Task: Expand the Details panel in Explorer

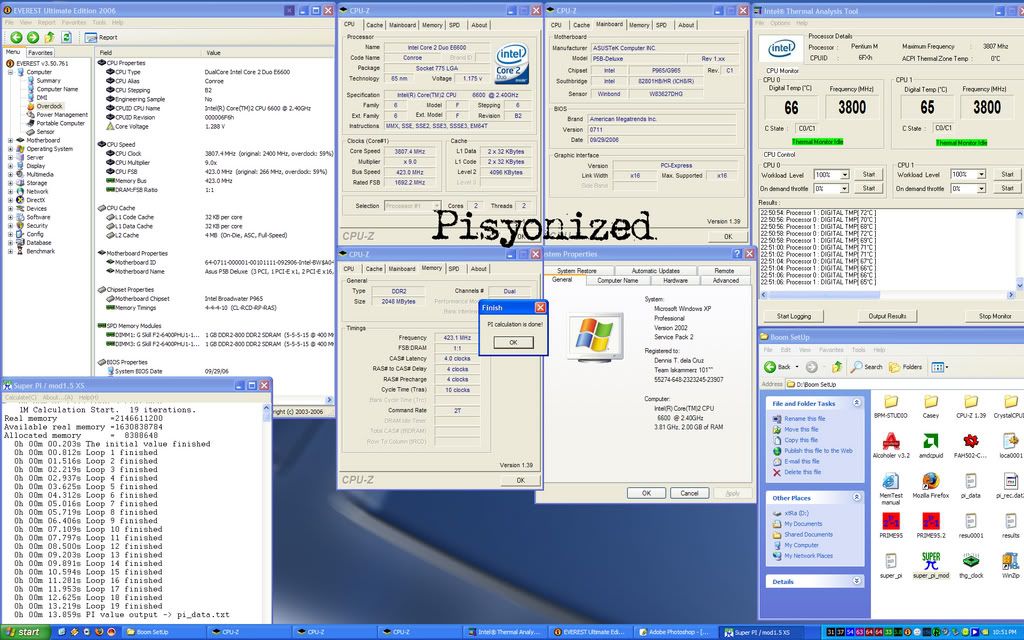Action: [x=856, y=581]
